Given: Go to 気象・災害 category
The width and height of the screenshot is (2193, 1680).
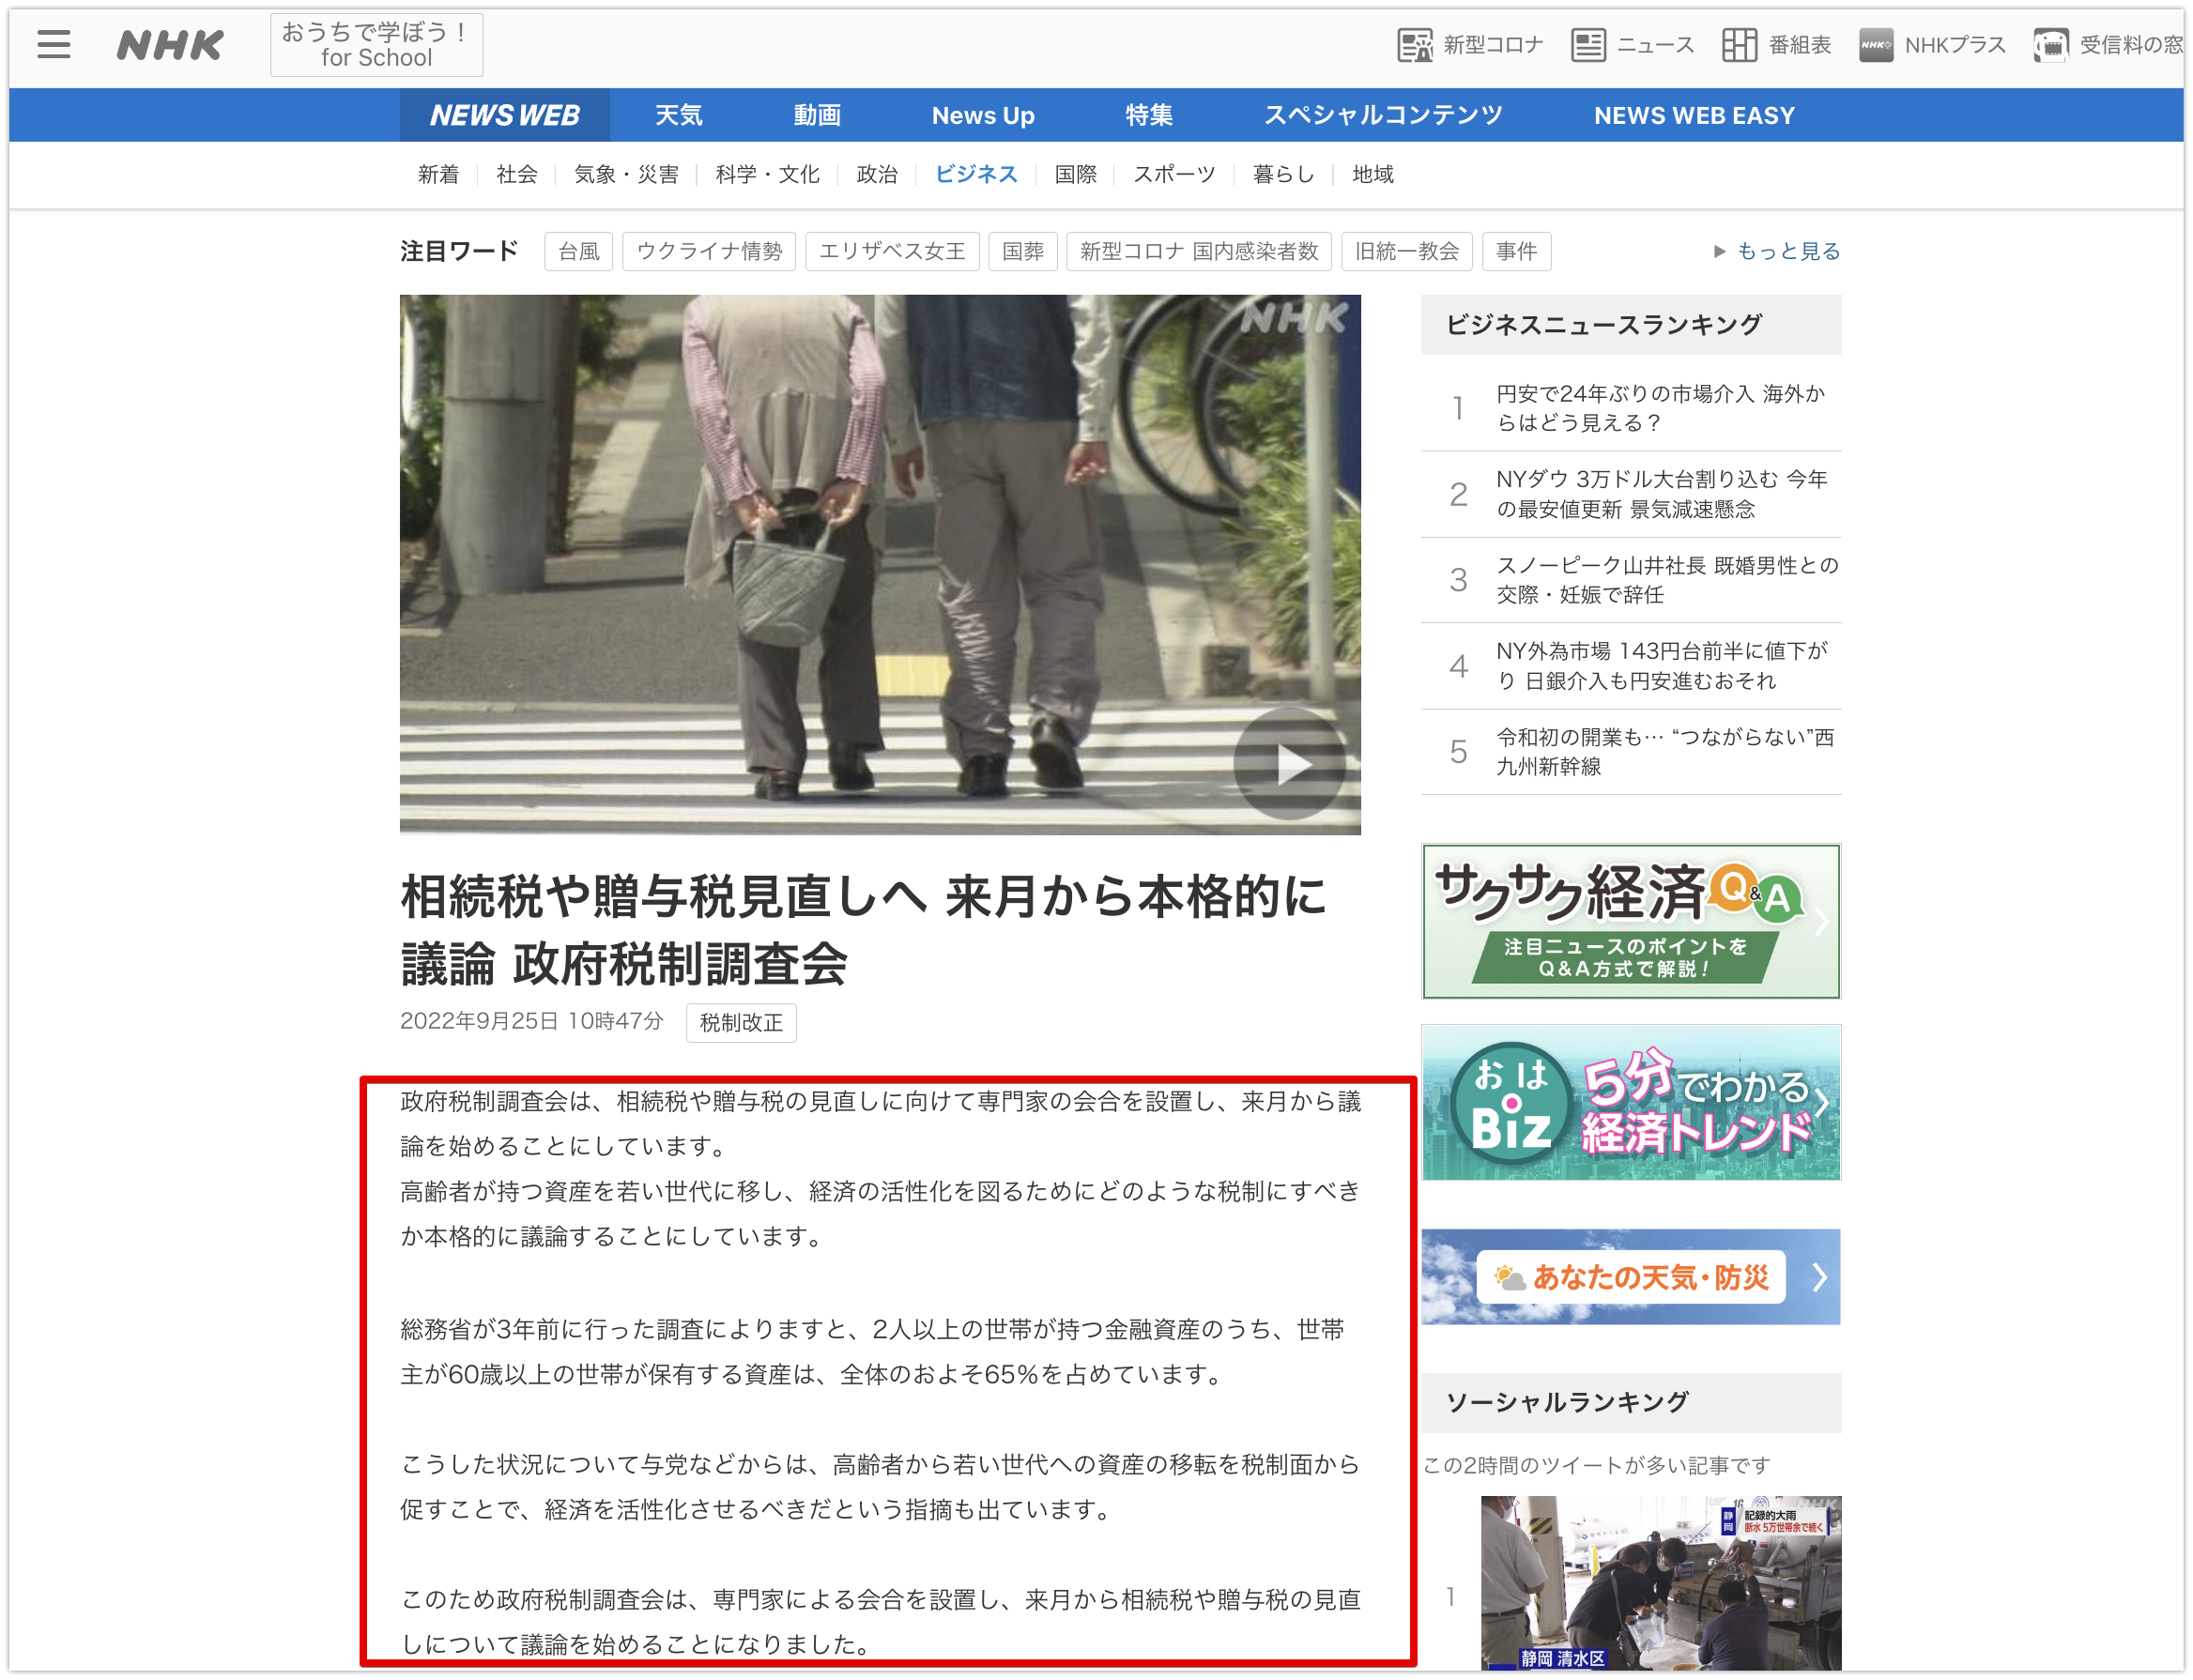Looking at the screenshot, I should click(626, 174).
